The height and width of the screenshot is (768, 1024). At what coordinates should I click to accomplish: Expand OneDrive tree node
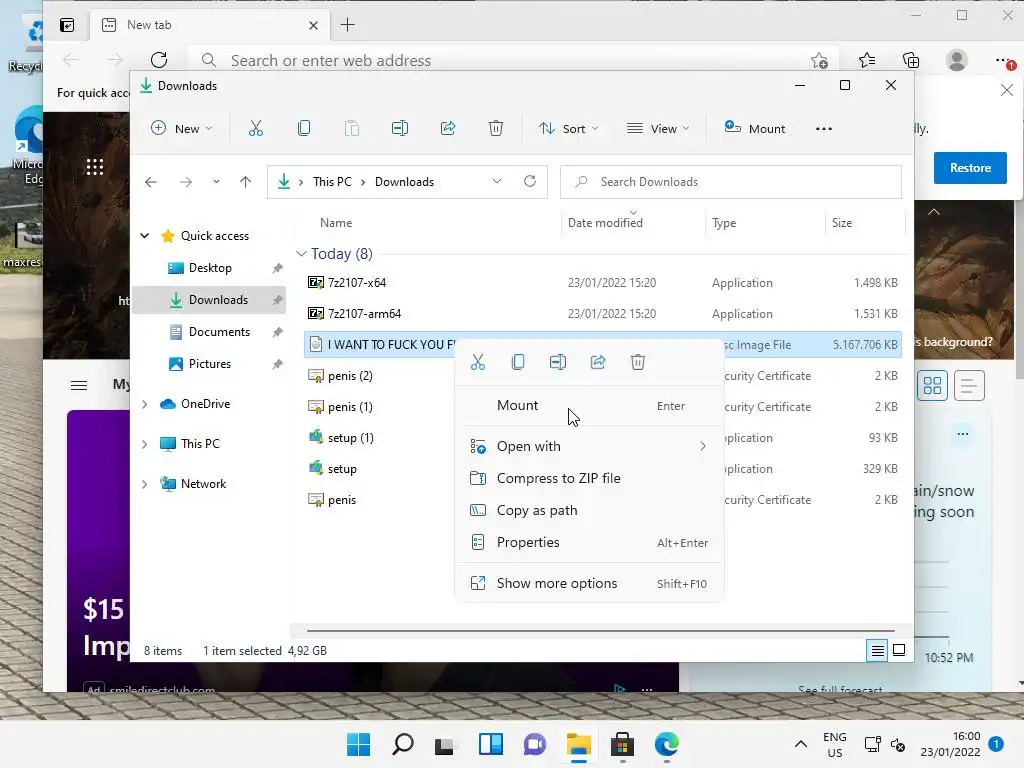pyautogui.click(x=145, y=404)
